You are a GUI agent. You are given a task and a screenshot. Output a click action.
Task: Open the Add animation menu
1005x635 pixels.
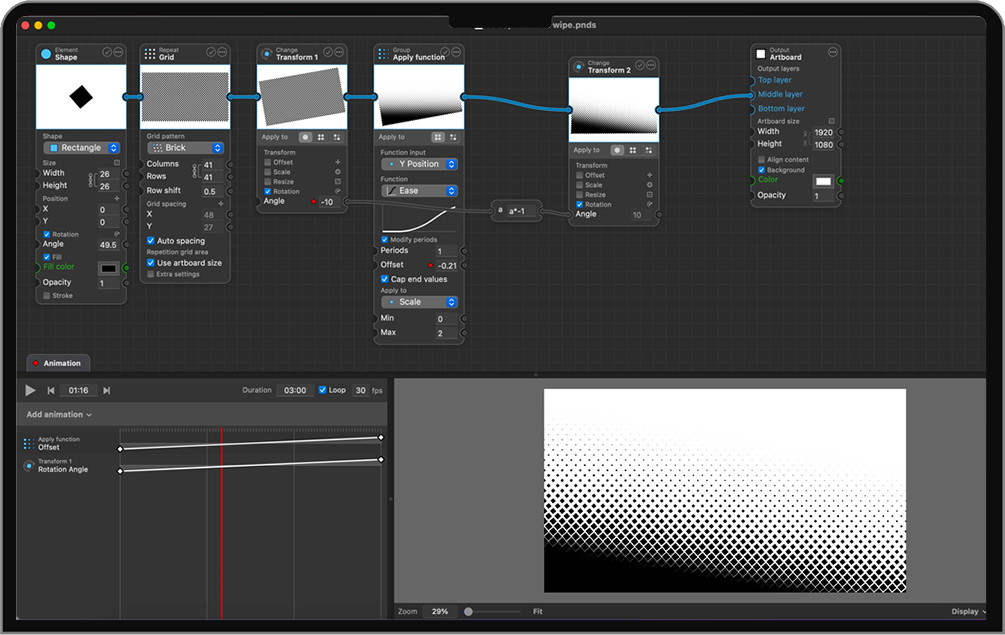tap(59, 415)
